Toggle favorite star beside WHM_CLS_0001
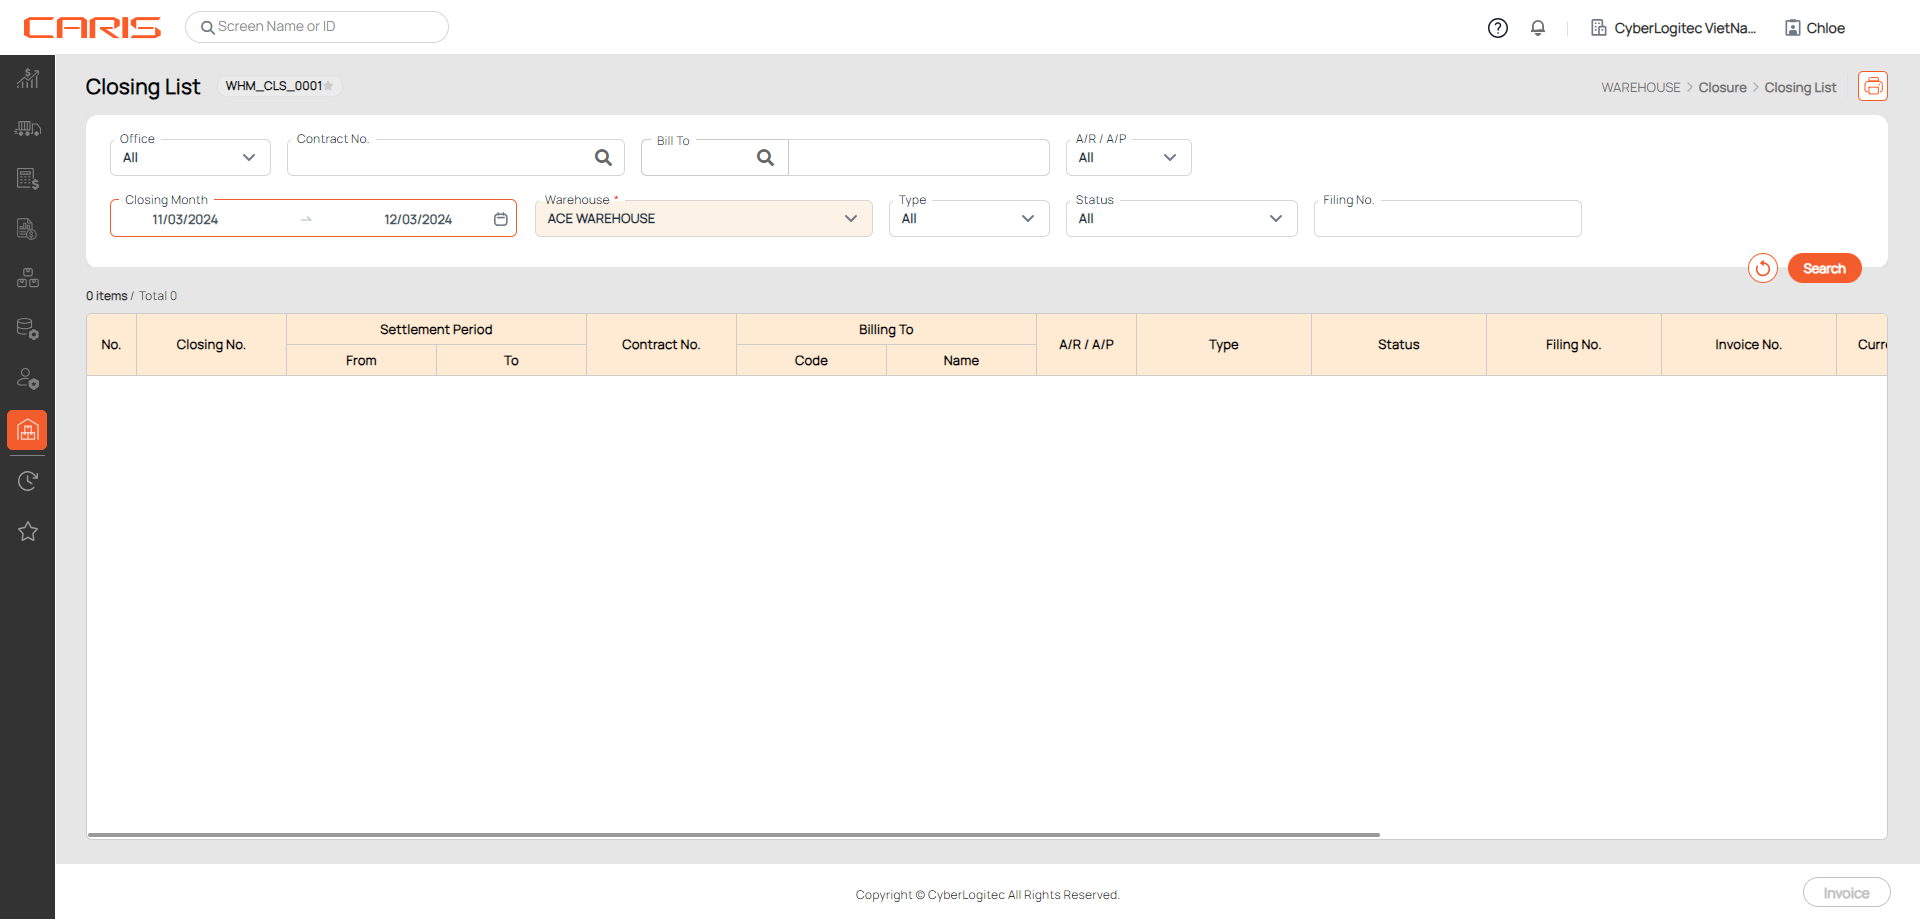 (x=329, y=86)
